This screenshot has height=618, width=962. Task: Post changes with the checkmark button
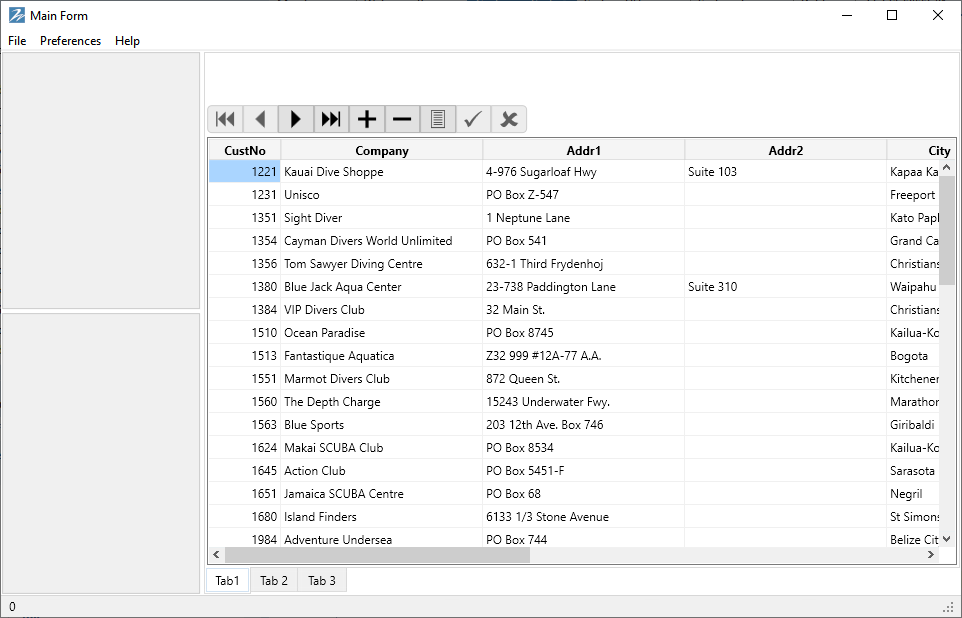coord(473,119)
